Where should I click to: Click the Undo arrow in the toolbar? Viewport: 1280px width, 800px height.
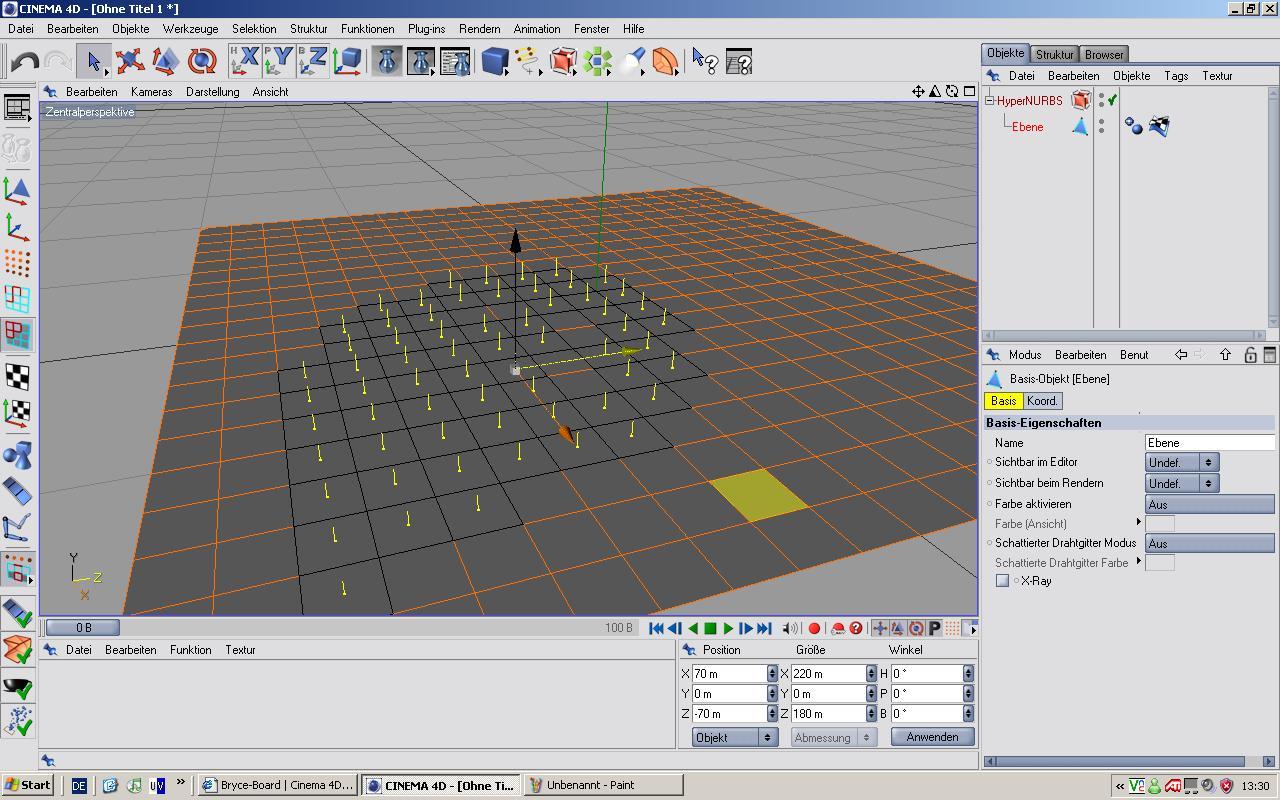[x=25, y=62]
